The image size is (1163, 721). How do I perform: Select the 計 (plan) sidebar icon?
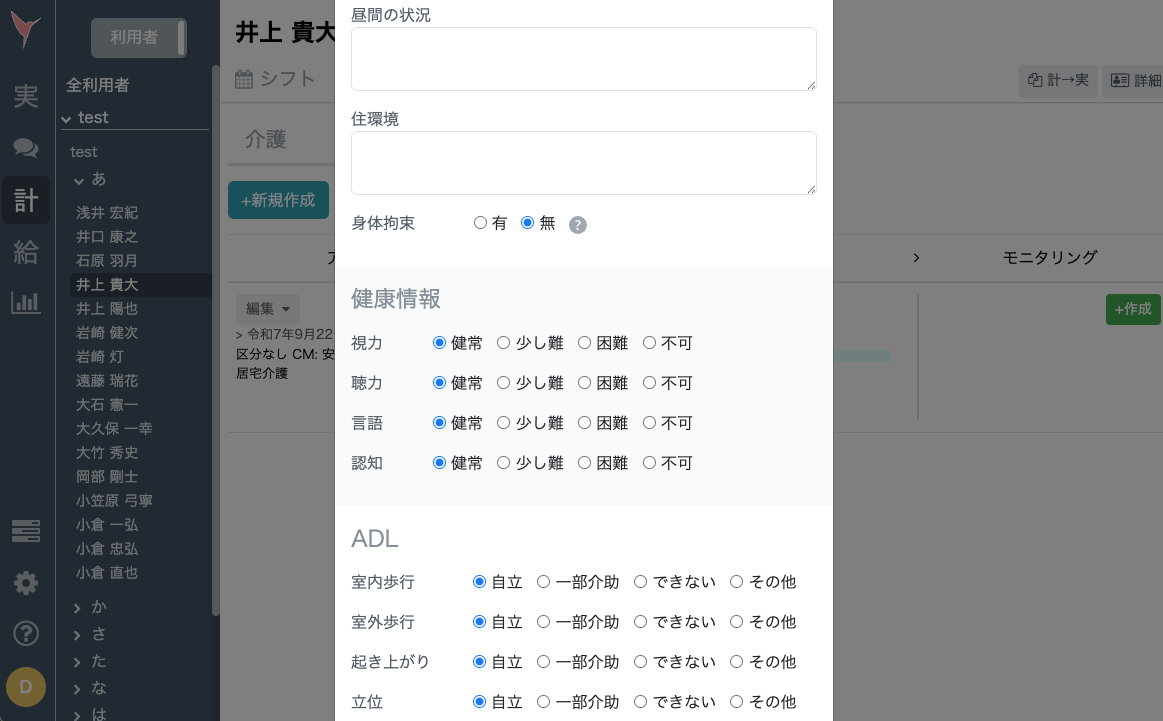pos(26,199)
